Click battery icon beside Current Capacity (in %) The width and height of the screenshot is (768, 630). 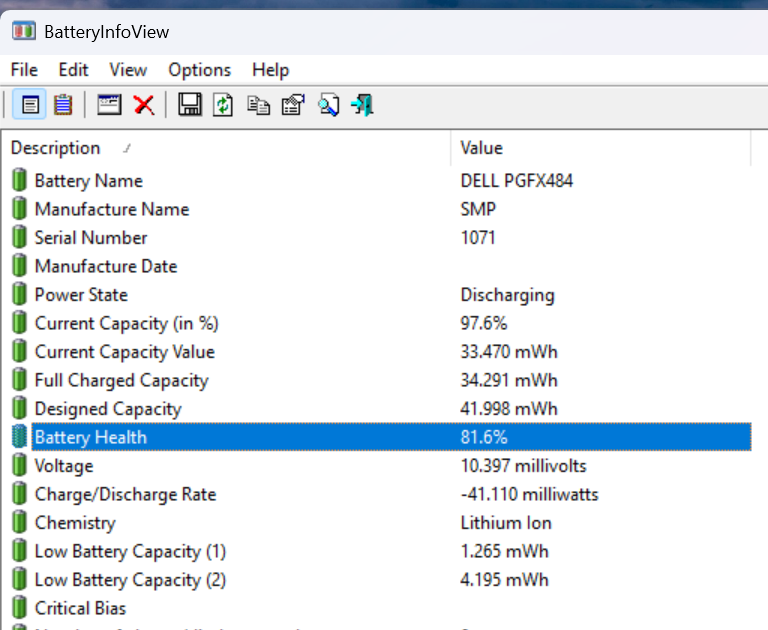19,322
